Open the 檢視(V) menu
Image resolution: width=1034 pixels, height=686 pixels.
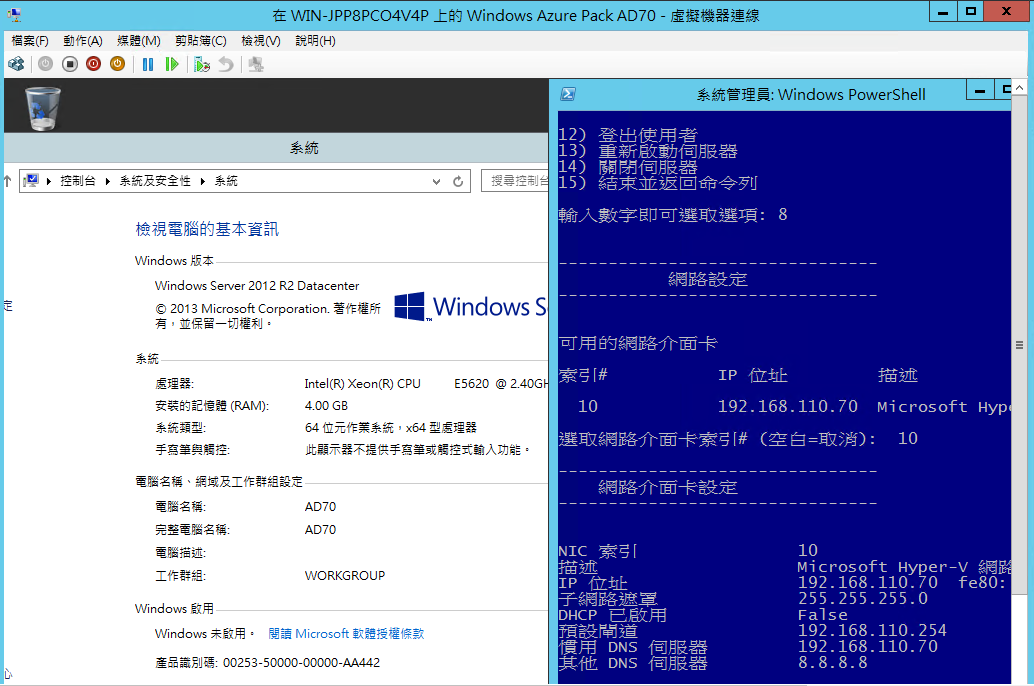(260, 41)
